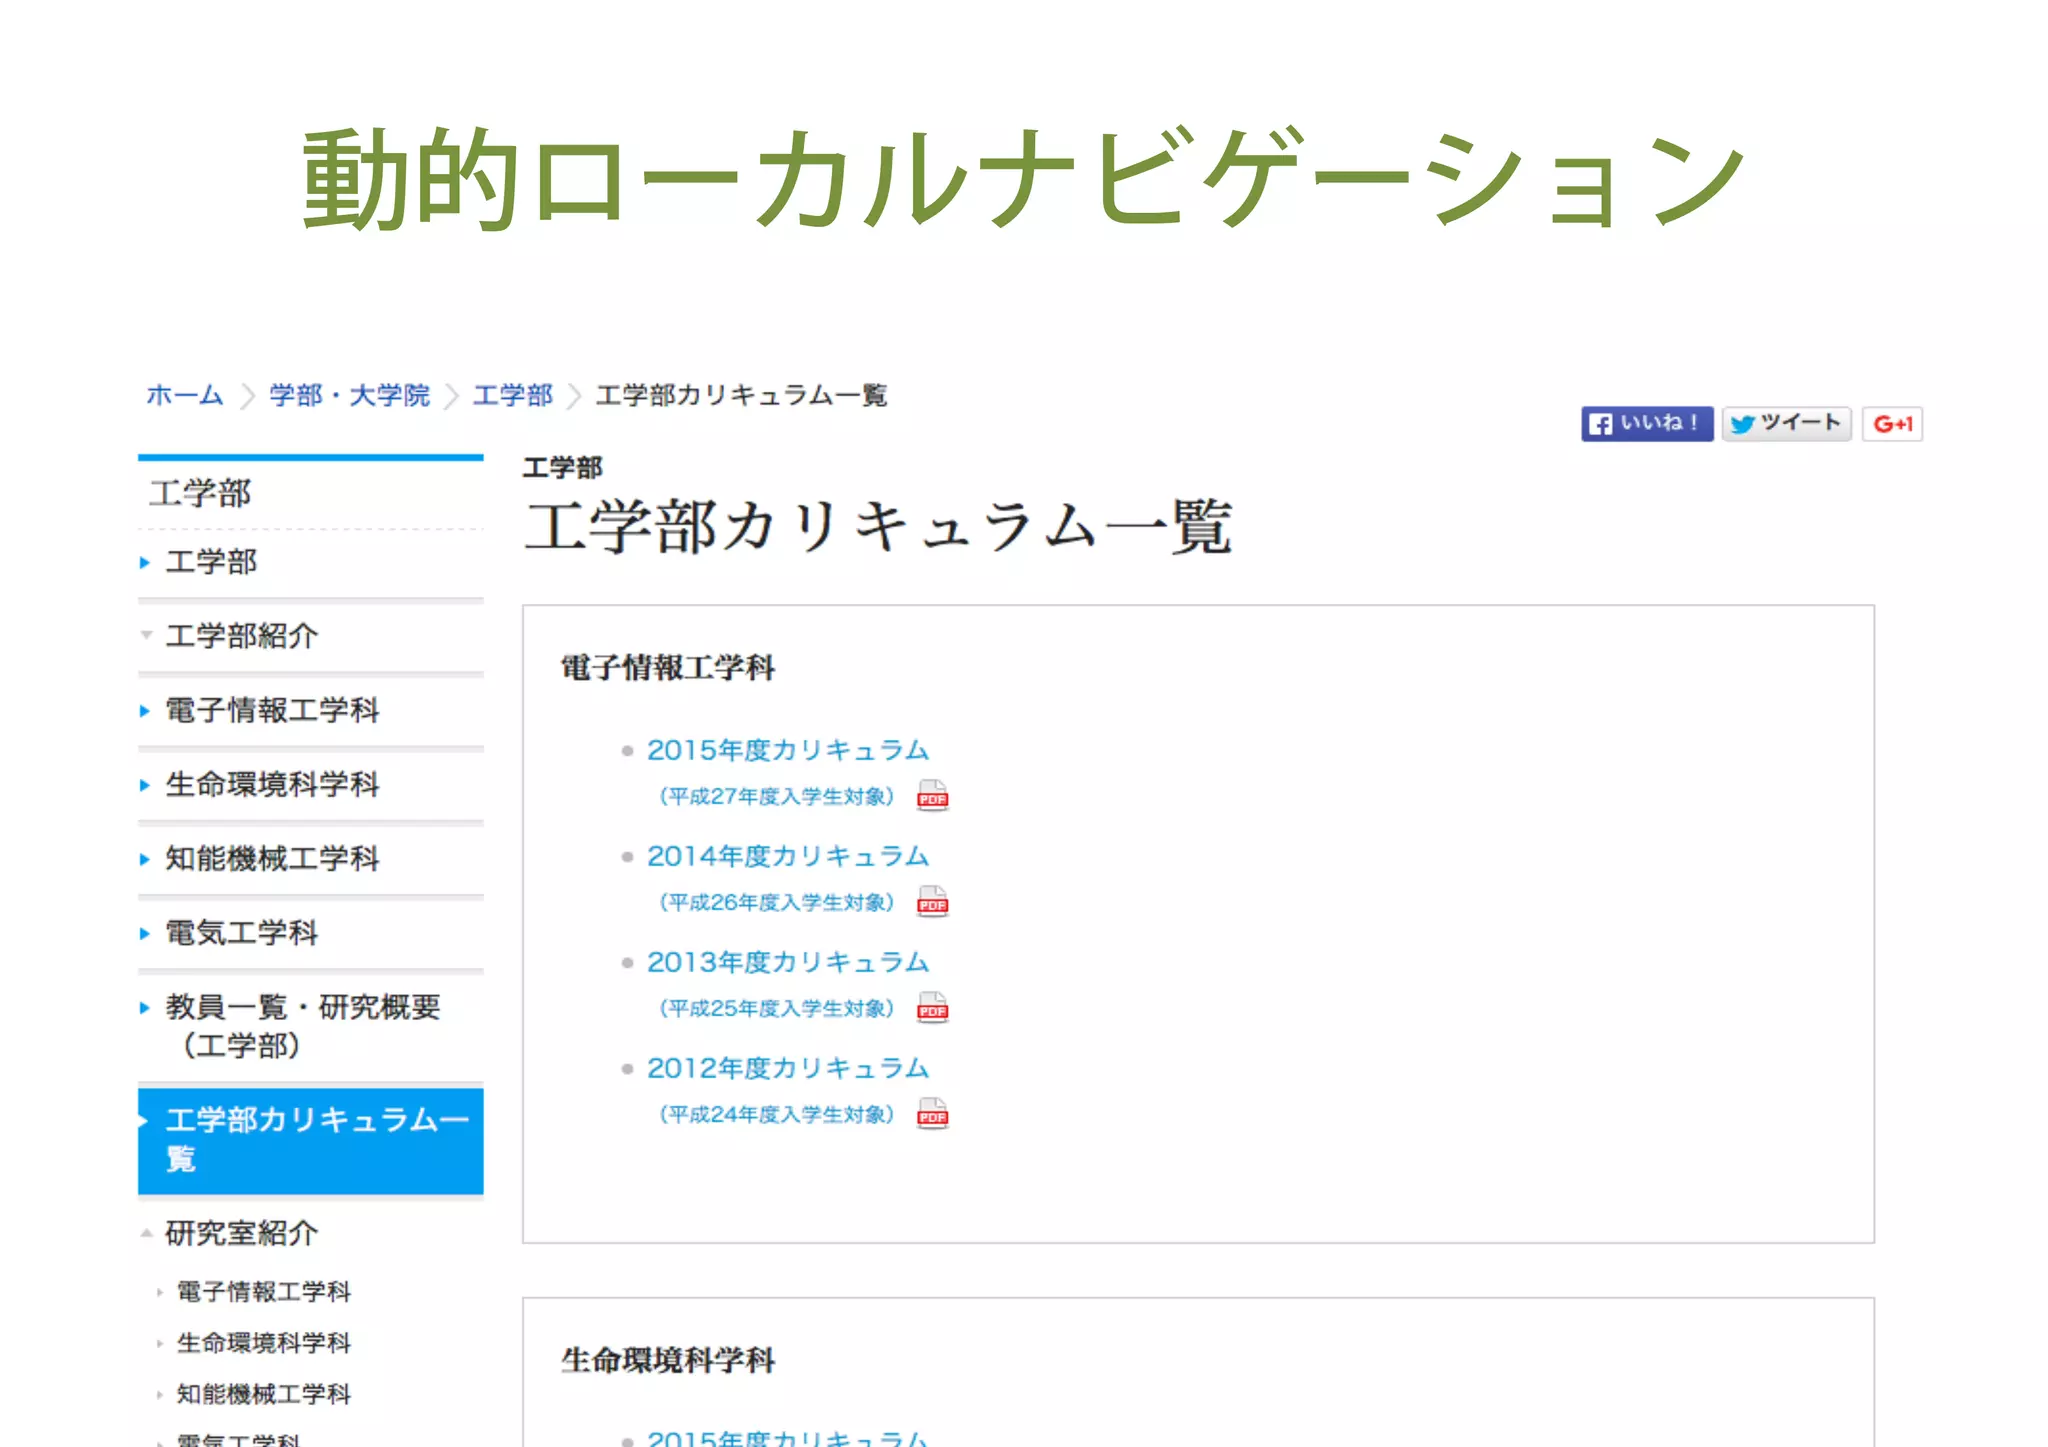Open PDF icon for 平成27年度入学生対象

pyautogui.click(x=932, y=796)
